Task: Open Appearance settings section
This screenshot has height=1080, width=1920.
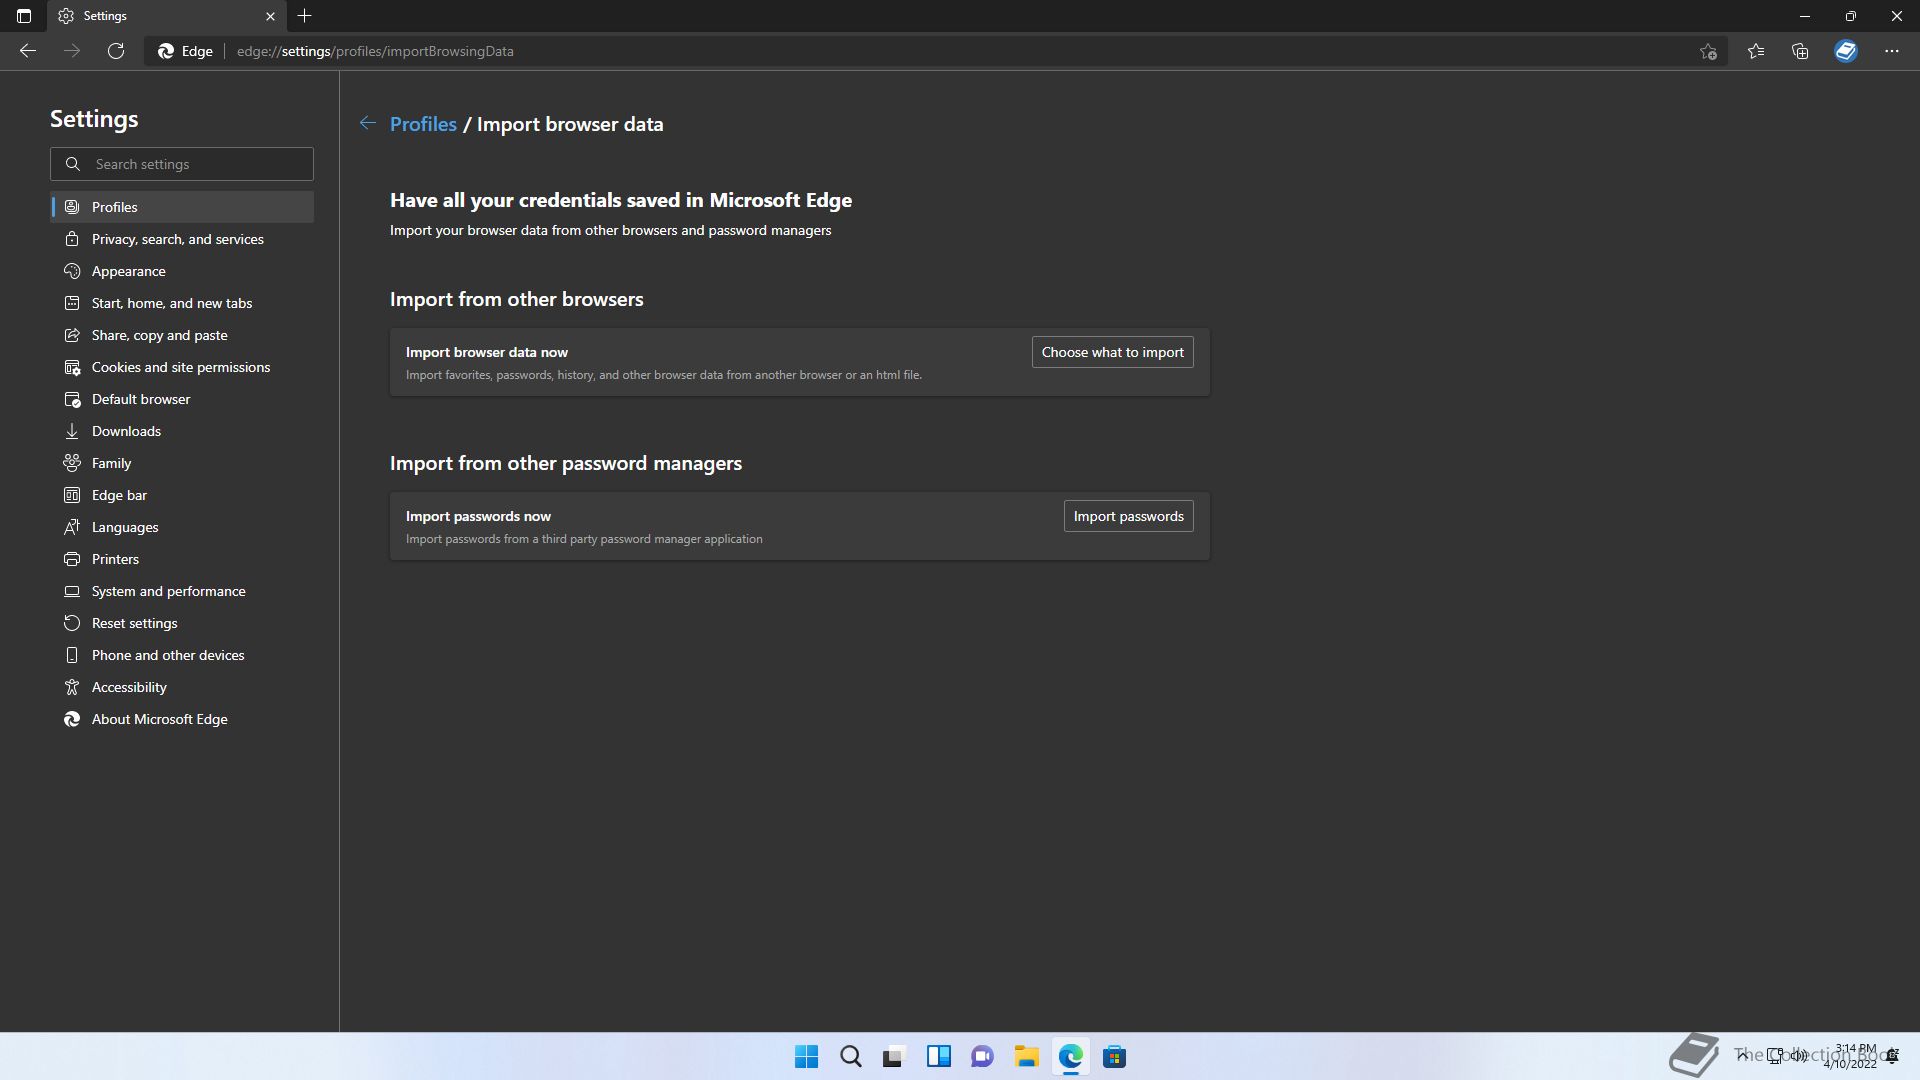Action: [182, 271]
